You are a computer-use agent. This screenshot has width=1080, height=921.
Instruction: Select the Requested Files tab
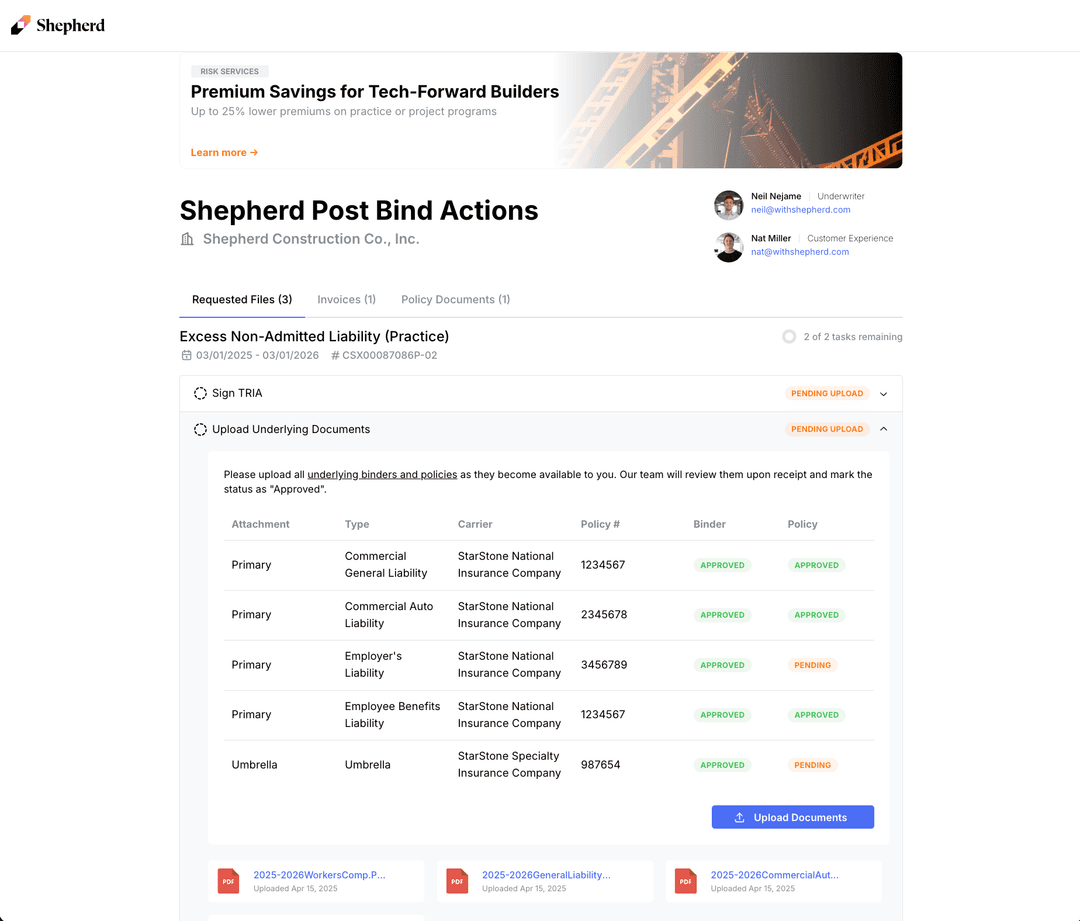[x=242, y=300]
